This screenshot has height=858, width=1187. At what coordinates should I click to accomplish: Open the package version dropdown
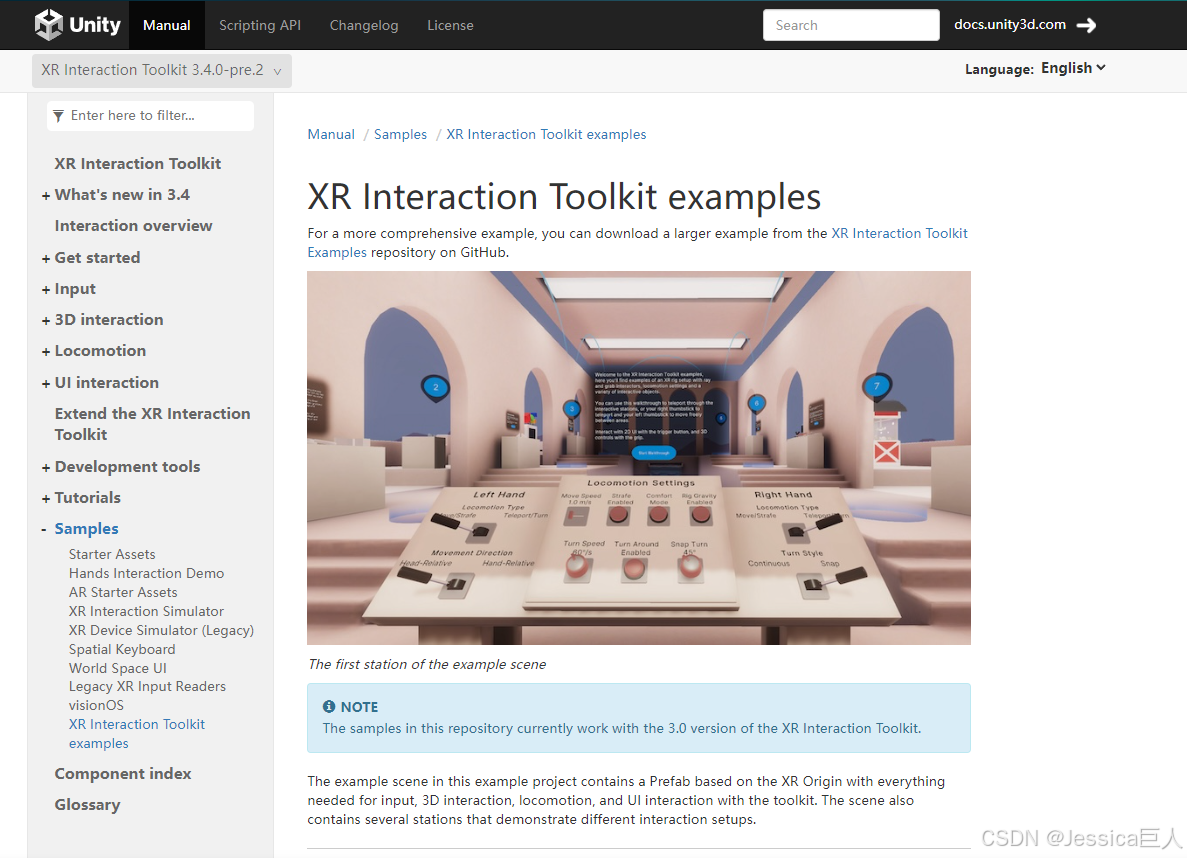coord(162,70)
